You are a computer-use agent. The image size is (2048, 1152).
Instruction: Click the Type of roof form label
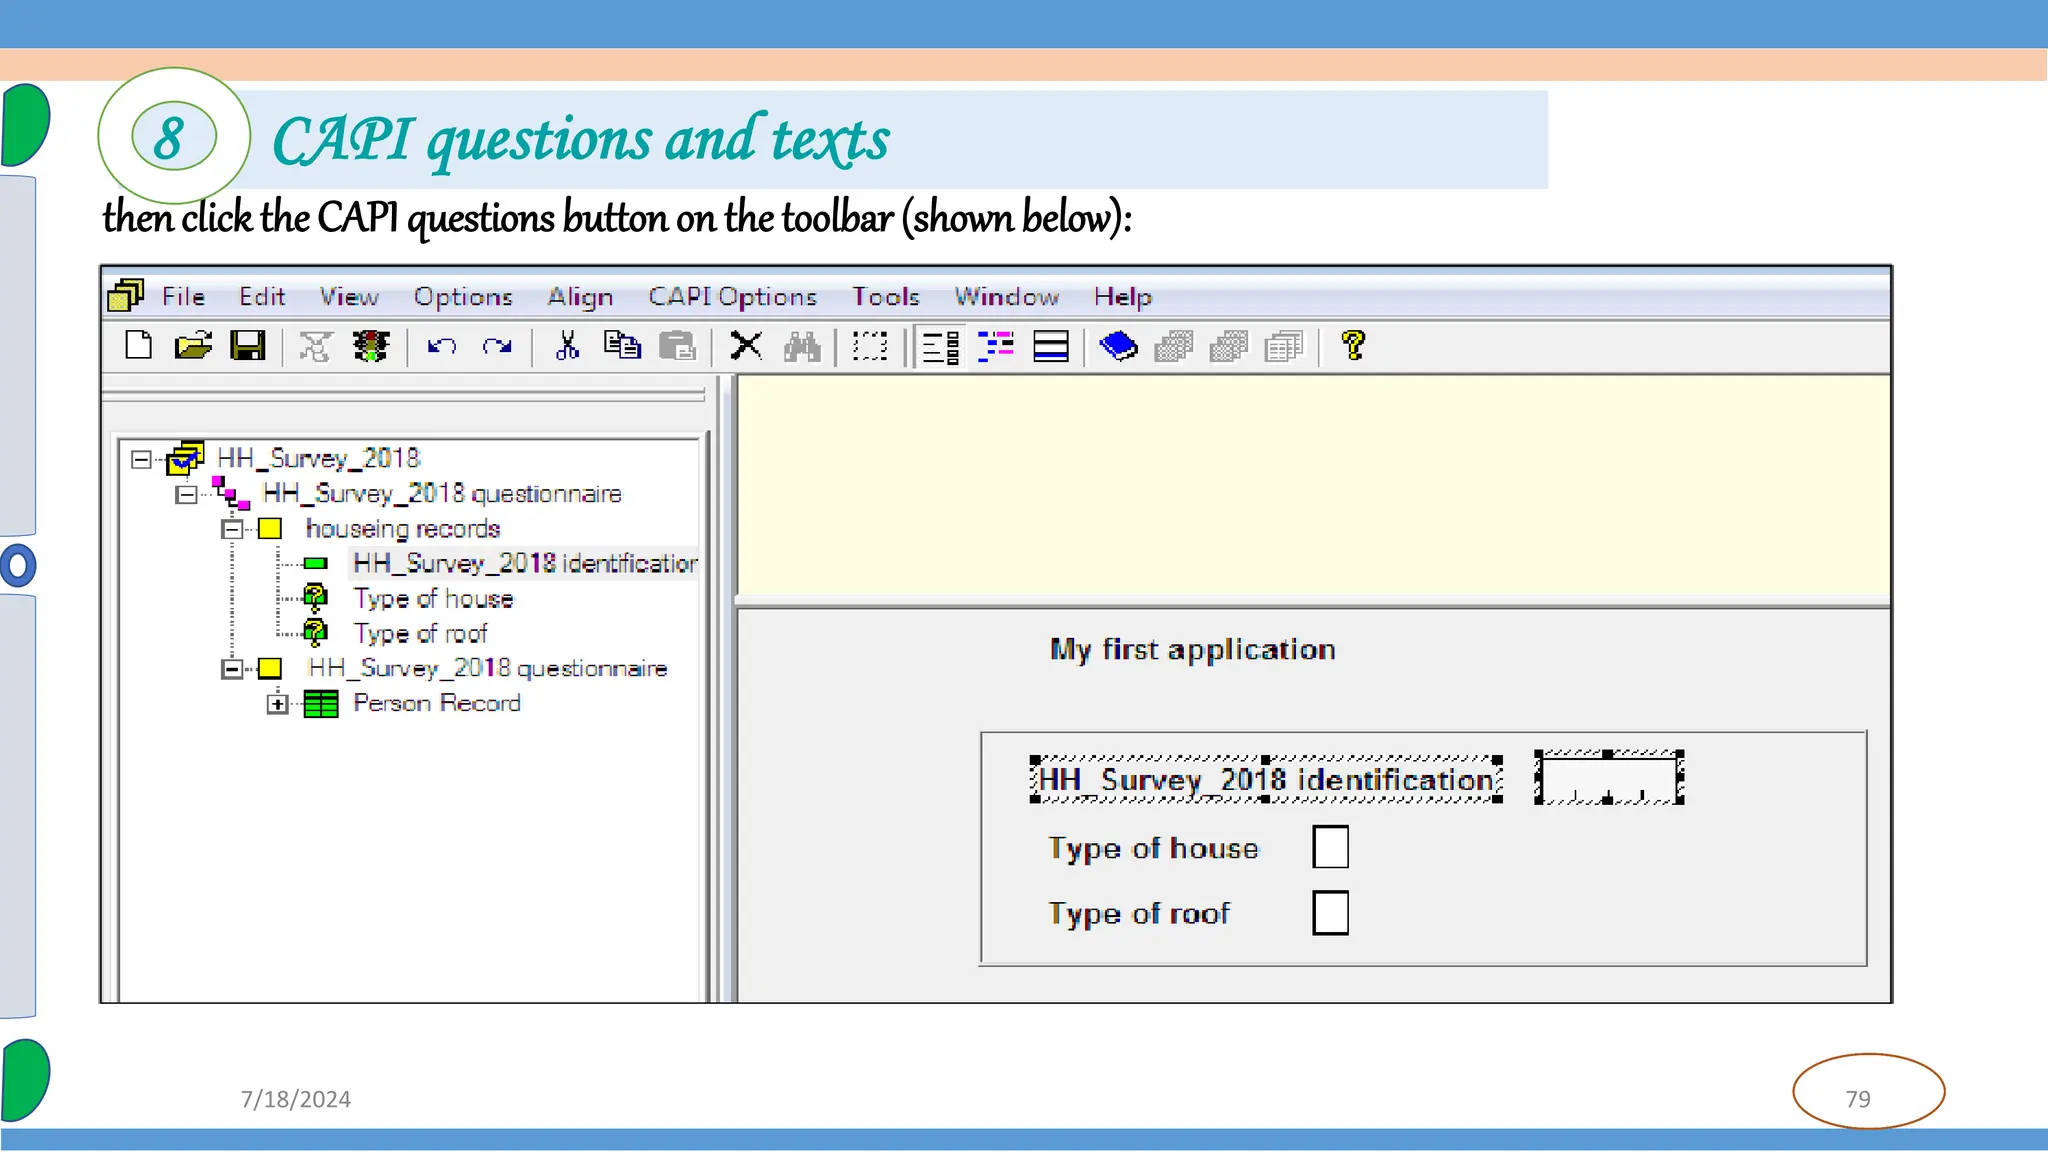1139,914
